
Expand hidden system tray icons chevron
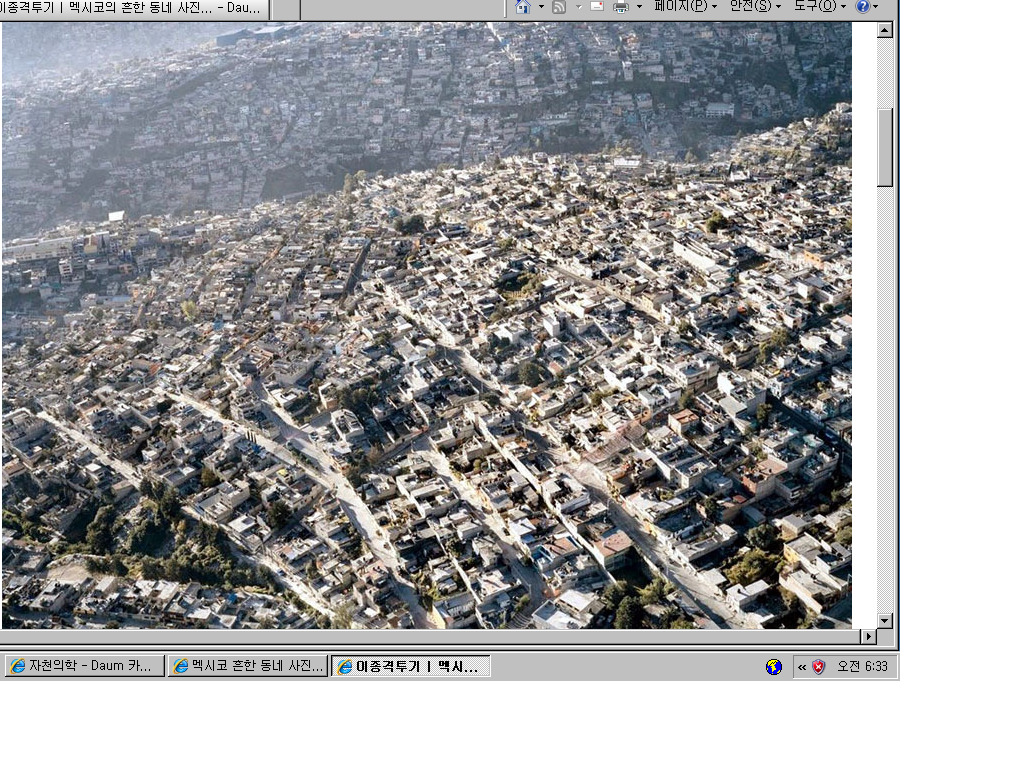click(x=802, y=667)
